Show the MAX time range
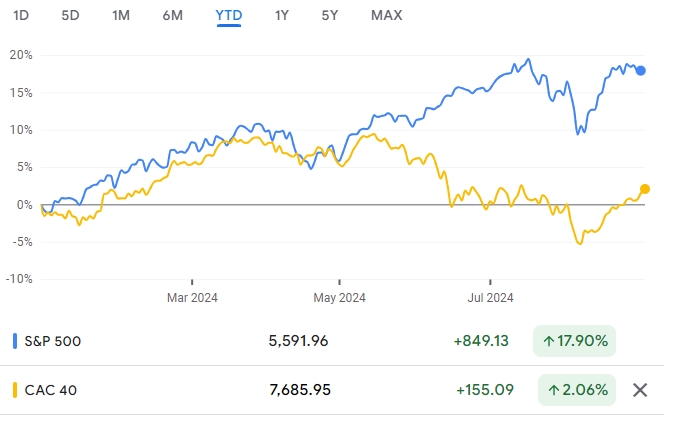 pos(386,15)
